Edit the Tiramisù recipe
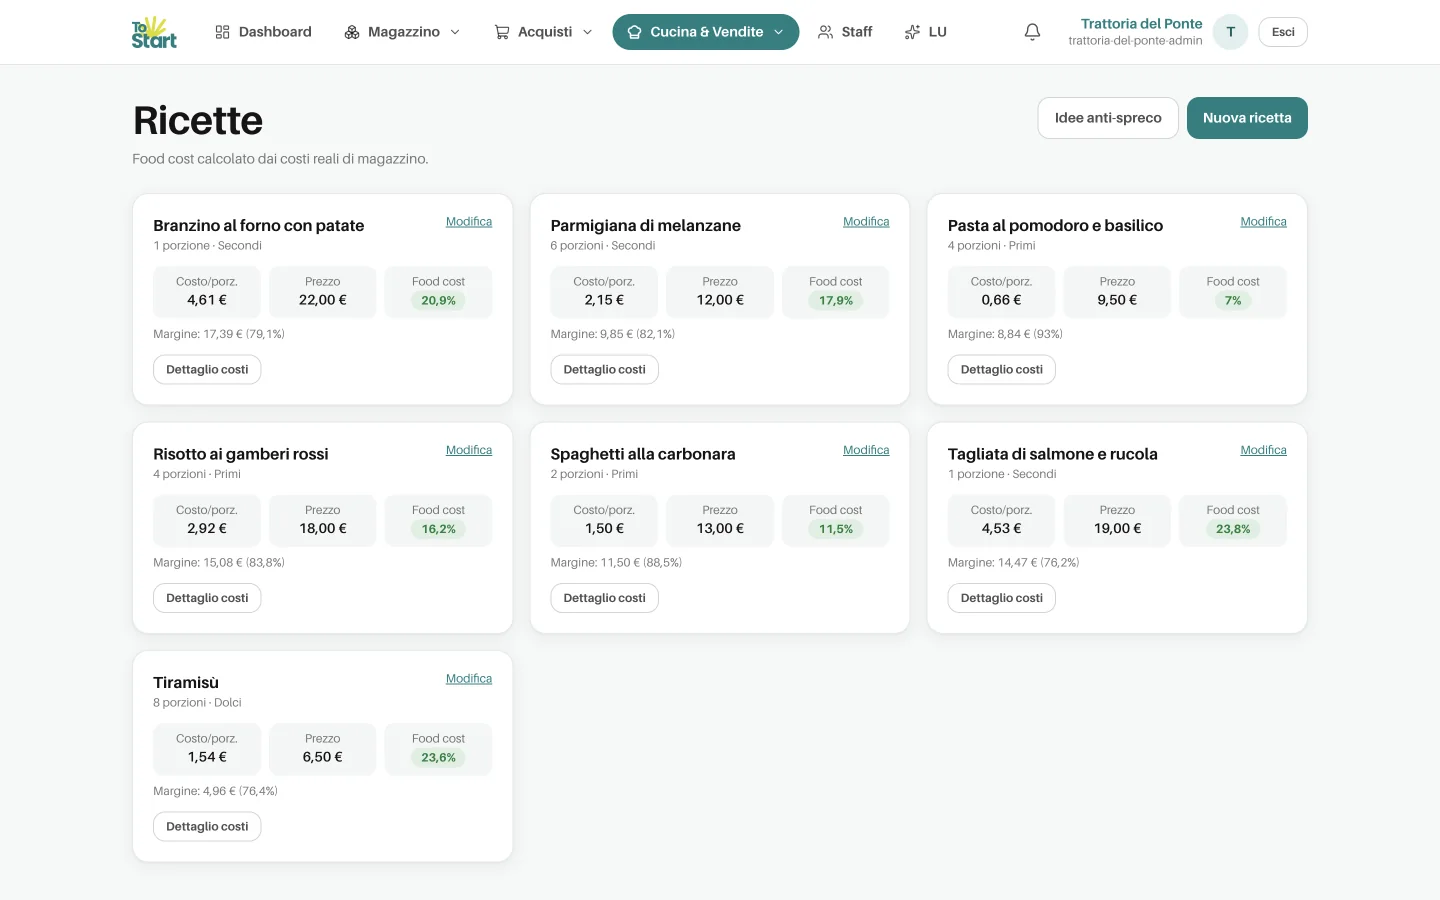1440x900 pixels. click(x=469, y=679)
